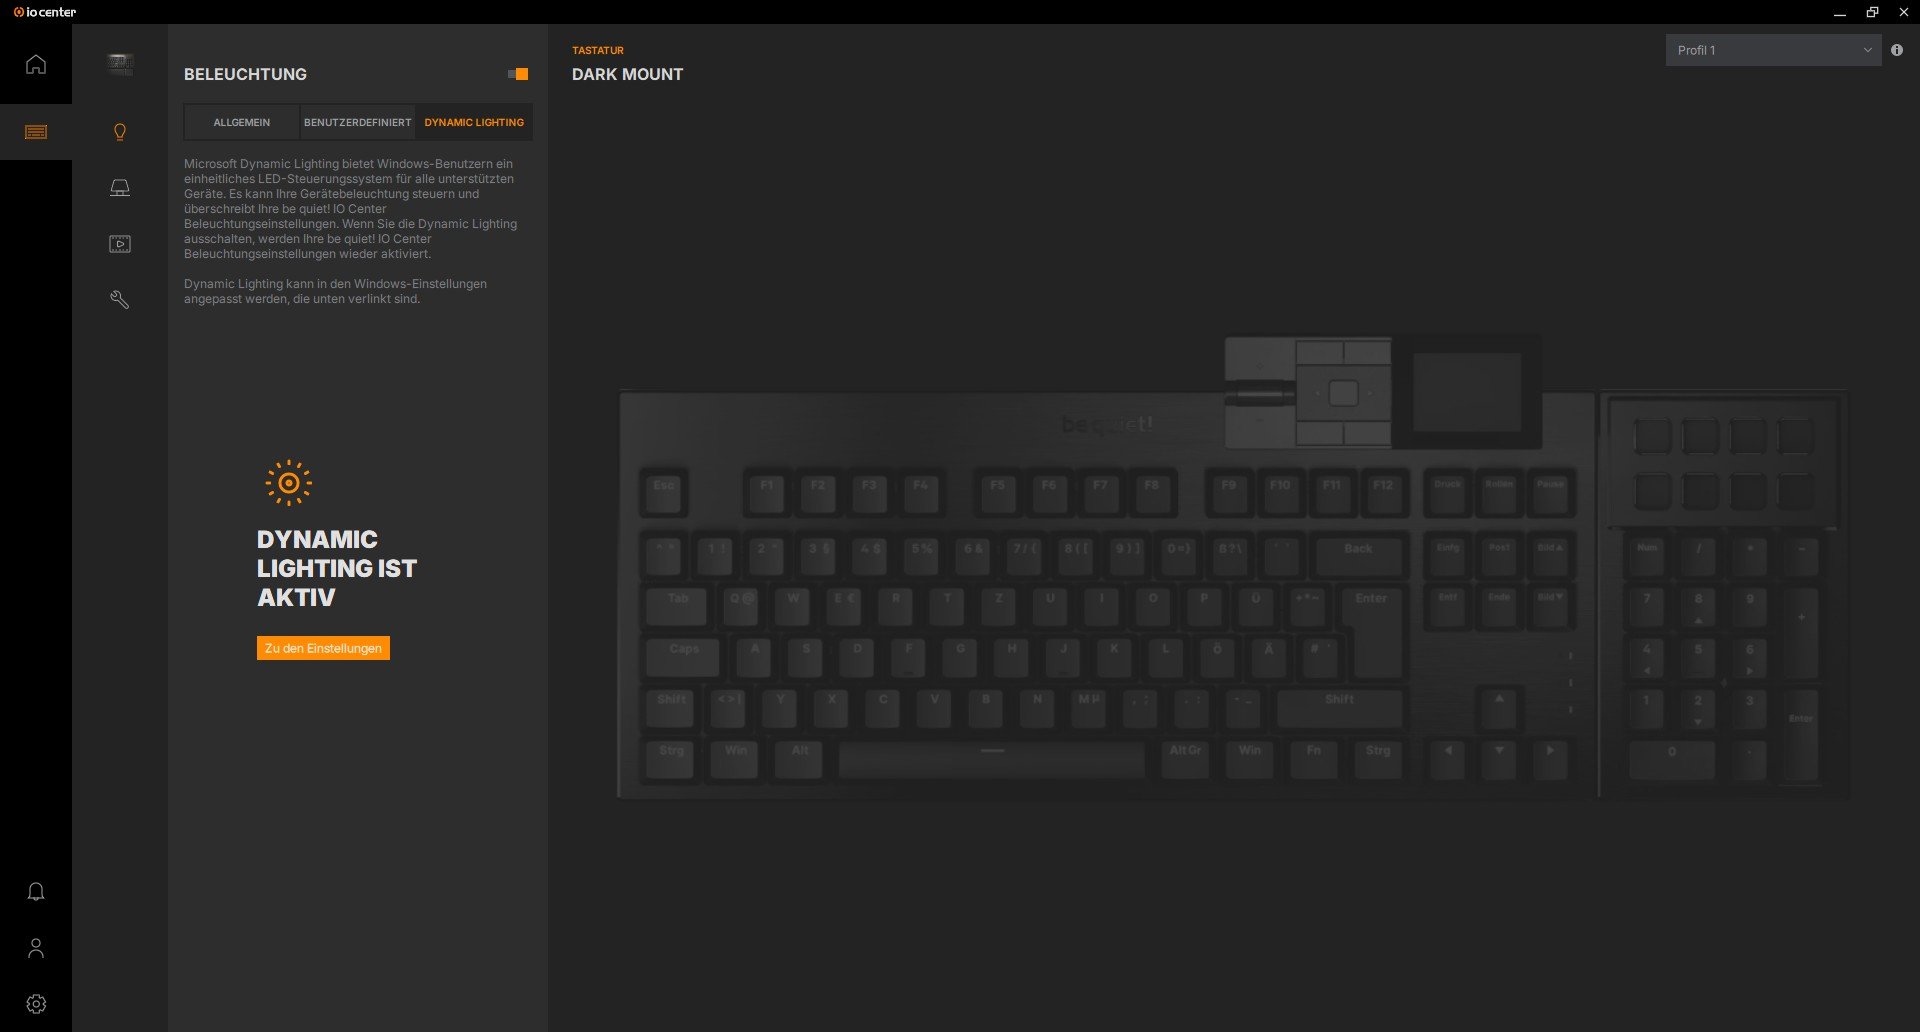The height and width of the screenshot is (1032, 1920).
Task: Select the desk lamp device icon
Action: pyautogui.click(x=120, y=187)
